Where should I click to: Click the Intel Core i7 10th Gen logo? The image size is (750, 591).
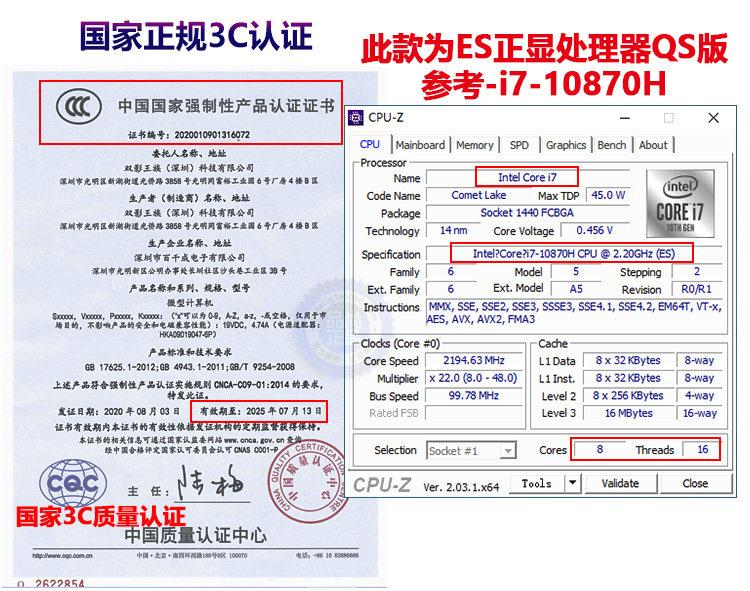pyautogui.click(x=680, y=204)
